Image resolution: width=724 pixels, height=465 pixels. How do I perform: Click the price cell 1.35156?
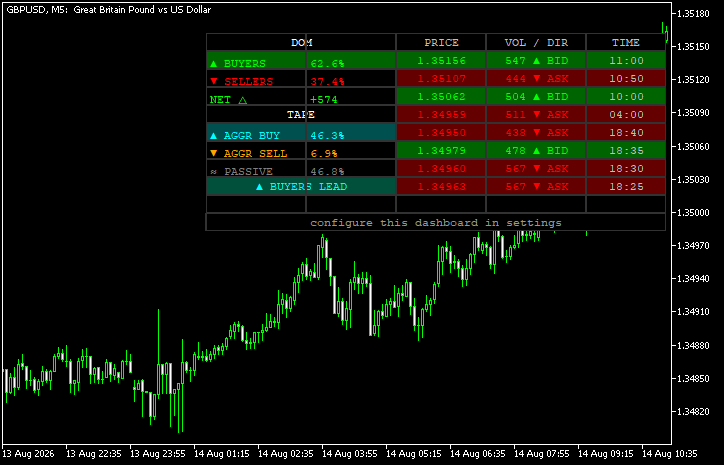tap(441, 60)
